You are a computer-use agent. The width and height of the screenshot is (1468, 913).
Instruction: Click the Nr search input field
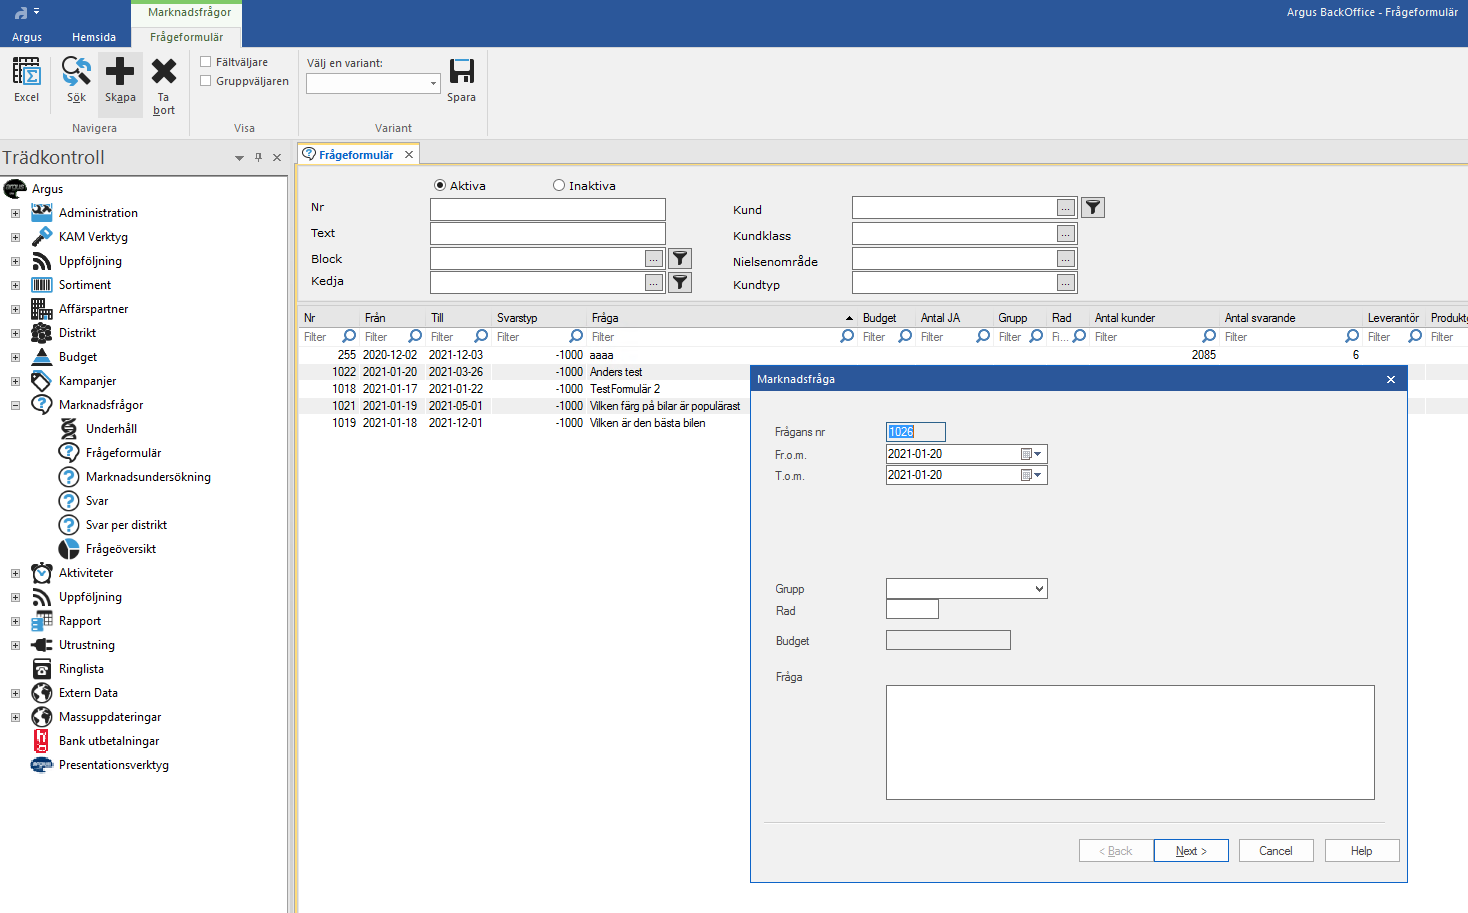(x=548, y=209)
